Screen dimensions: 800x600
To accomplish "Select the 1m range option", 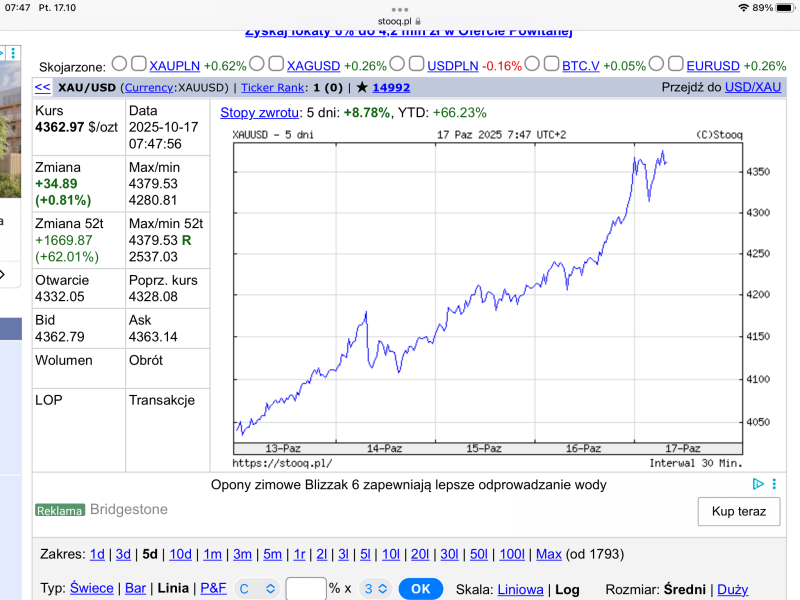I will coord(212,554).
